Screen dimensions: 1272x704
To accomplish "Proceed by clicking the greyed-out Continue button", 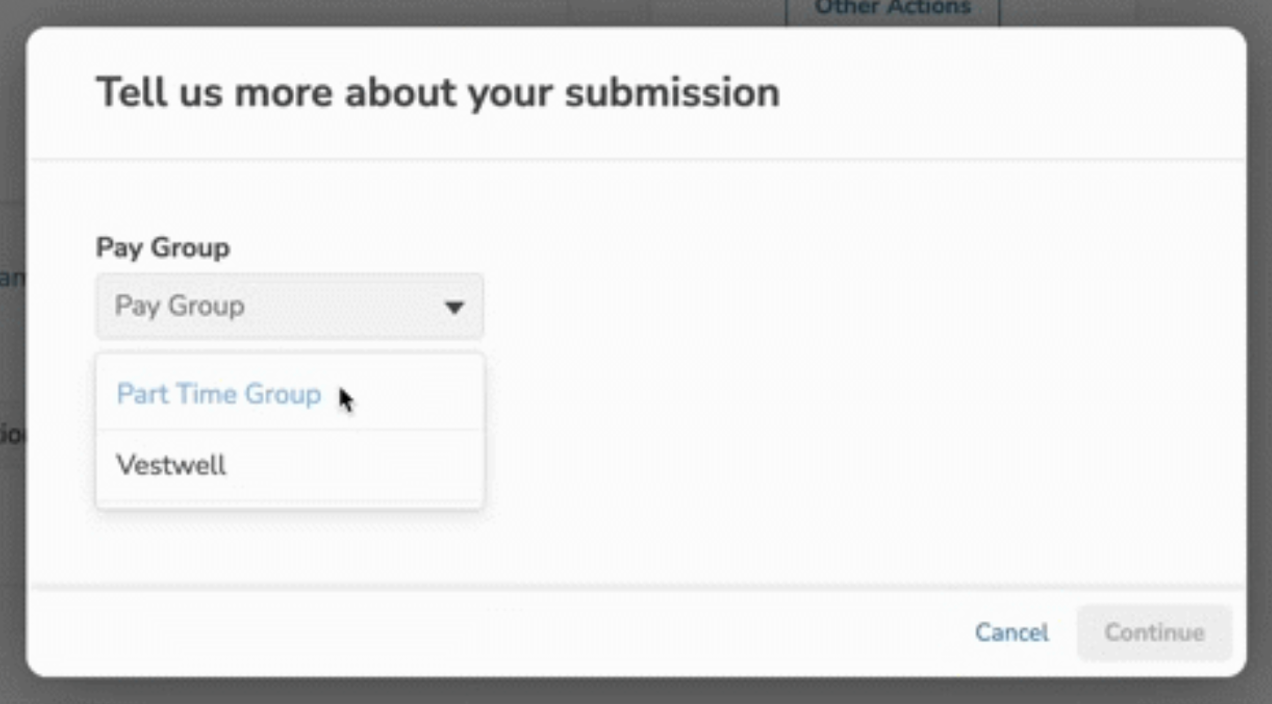I will coord(1154,632).
